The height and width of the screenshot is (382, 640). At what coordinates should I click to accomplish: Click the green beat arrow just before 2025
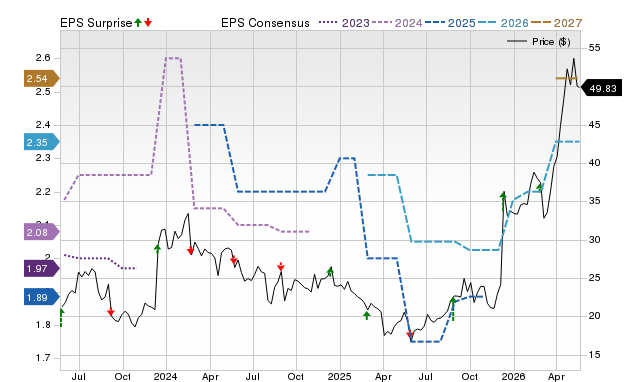(330, 271)
